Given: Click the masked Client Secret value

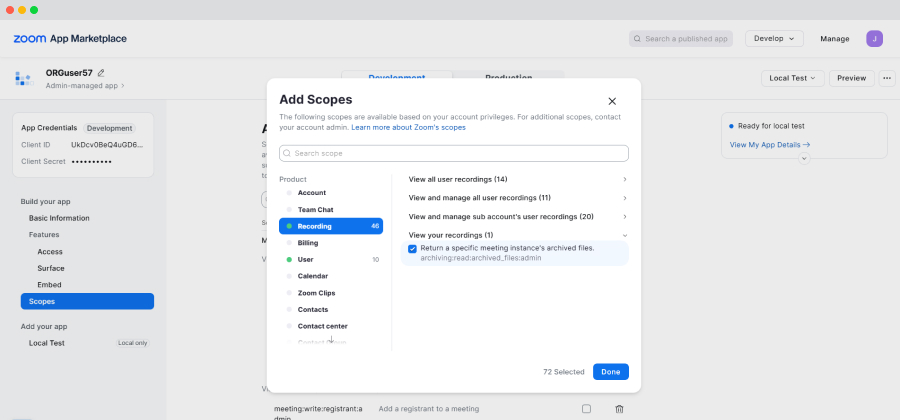Looking at the screenshot, I should click(x=91, y=162).
